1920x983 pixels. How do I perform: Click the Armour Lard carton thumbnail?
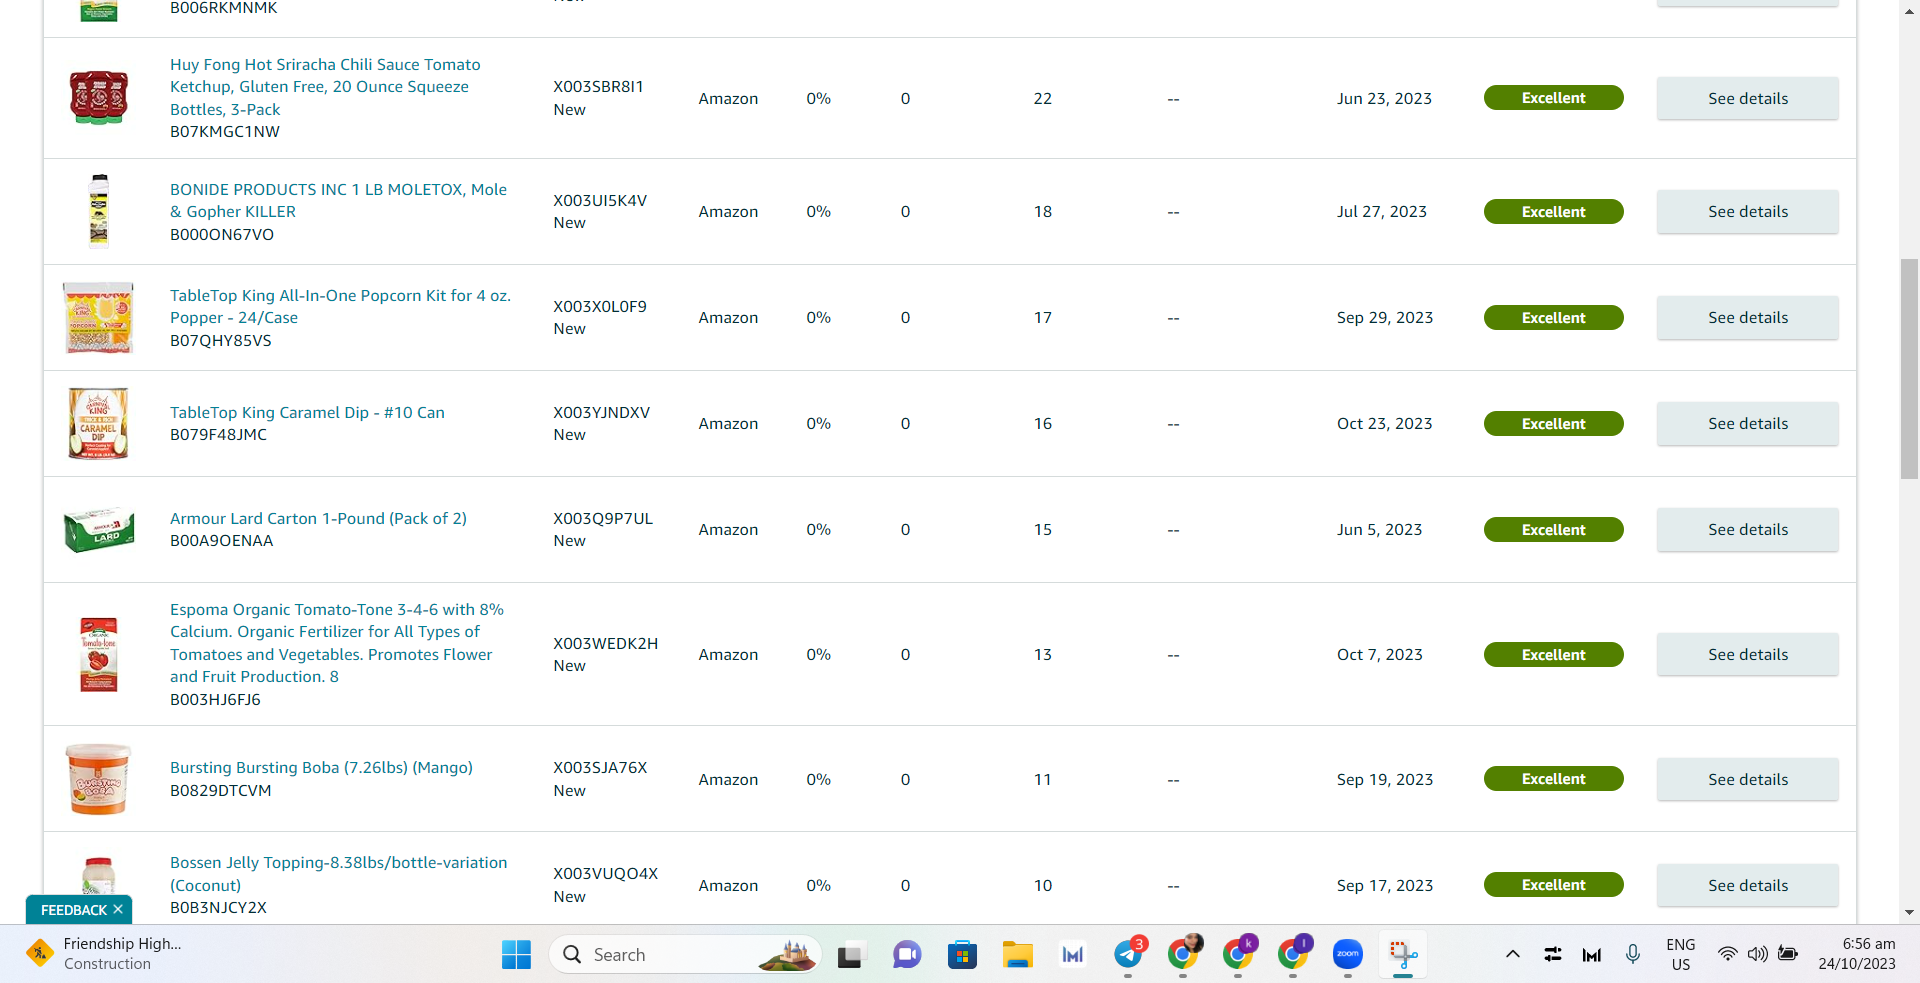(x=98, y=529)
